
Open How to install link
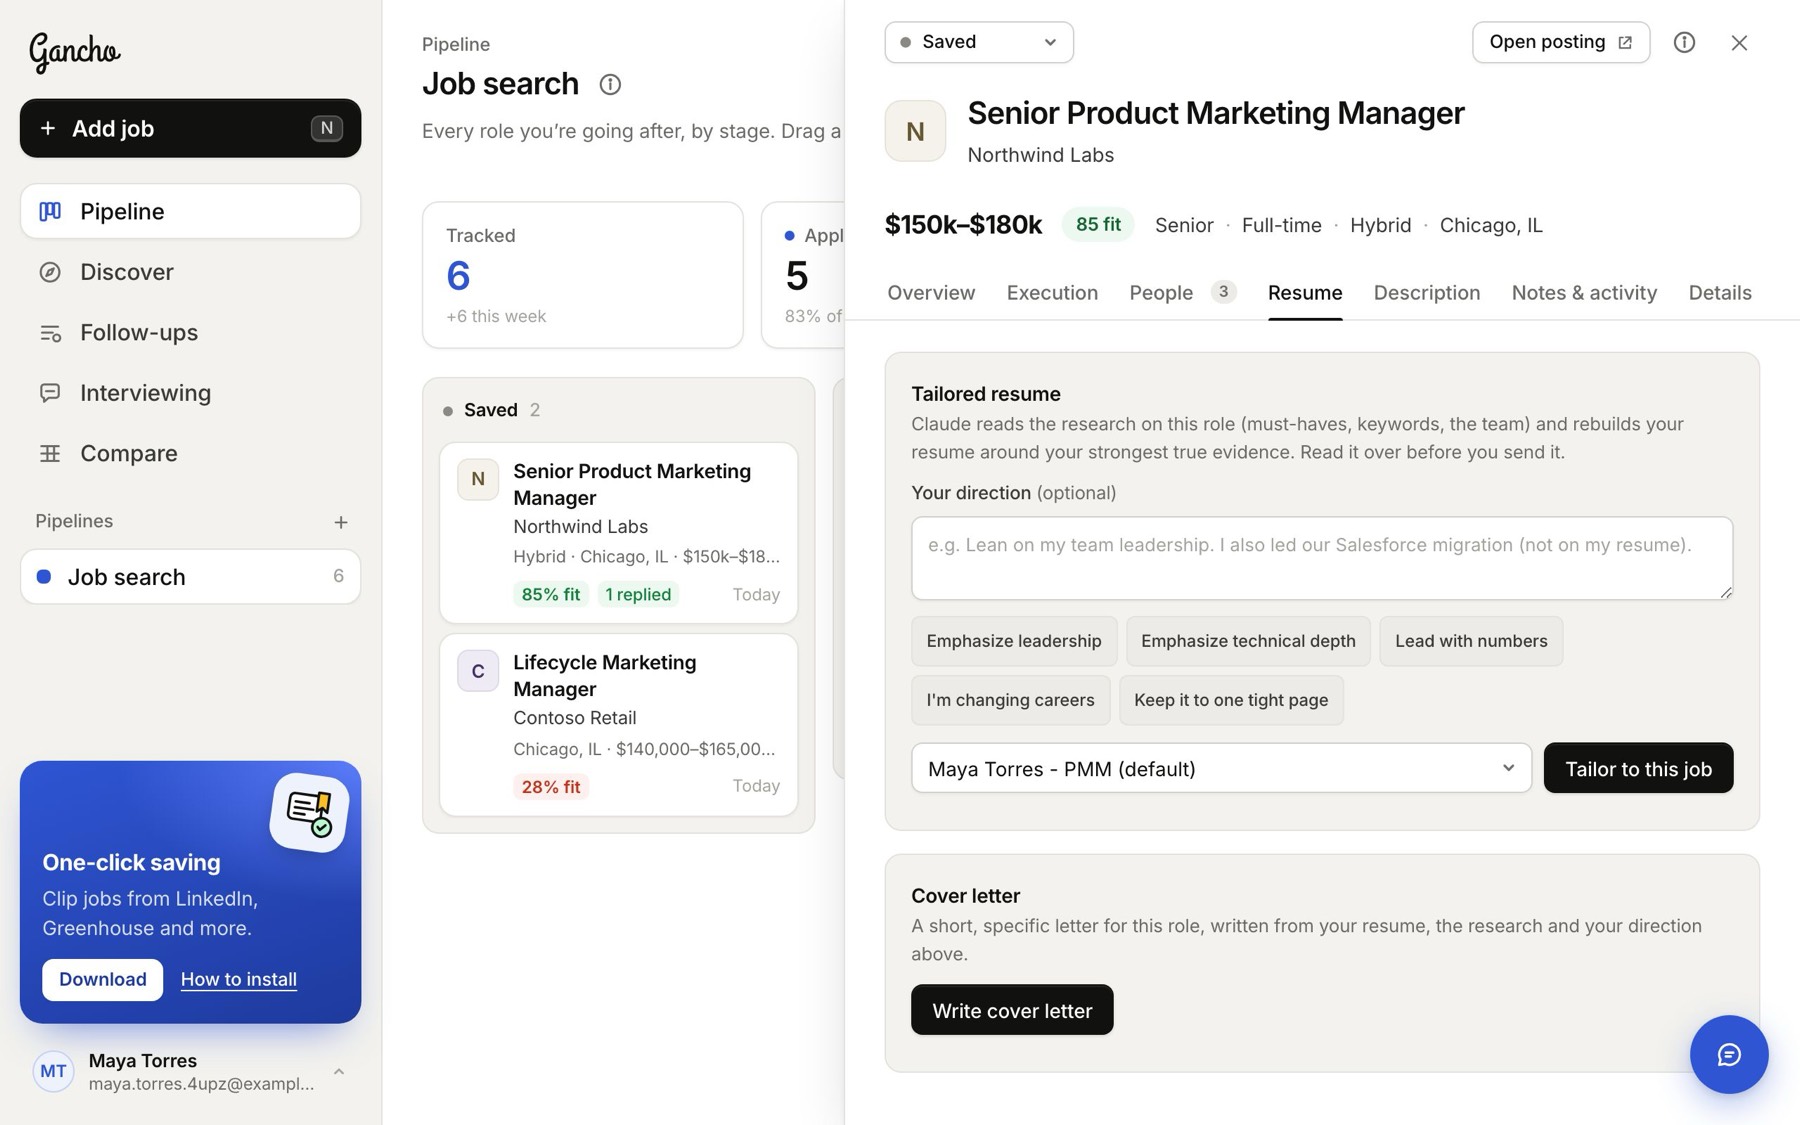pos(239,979)
